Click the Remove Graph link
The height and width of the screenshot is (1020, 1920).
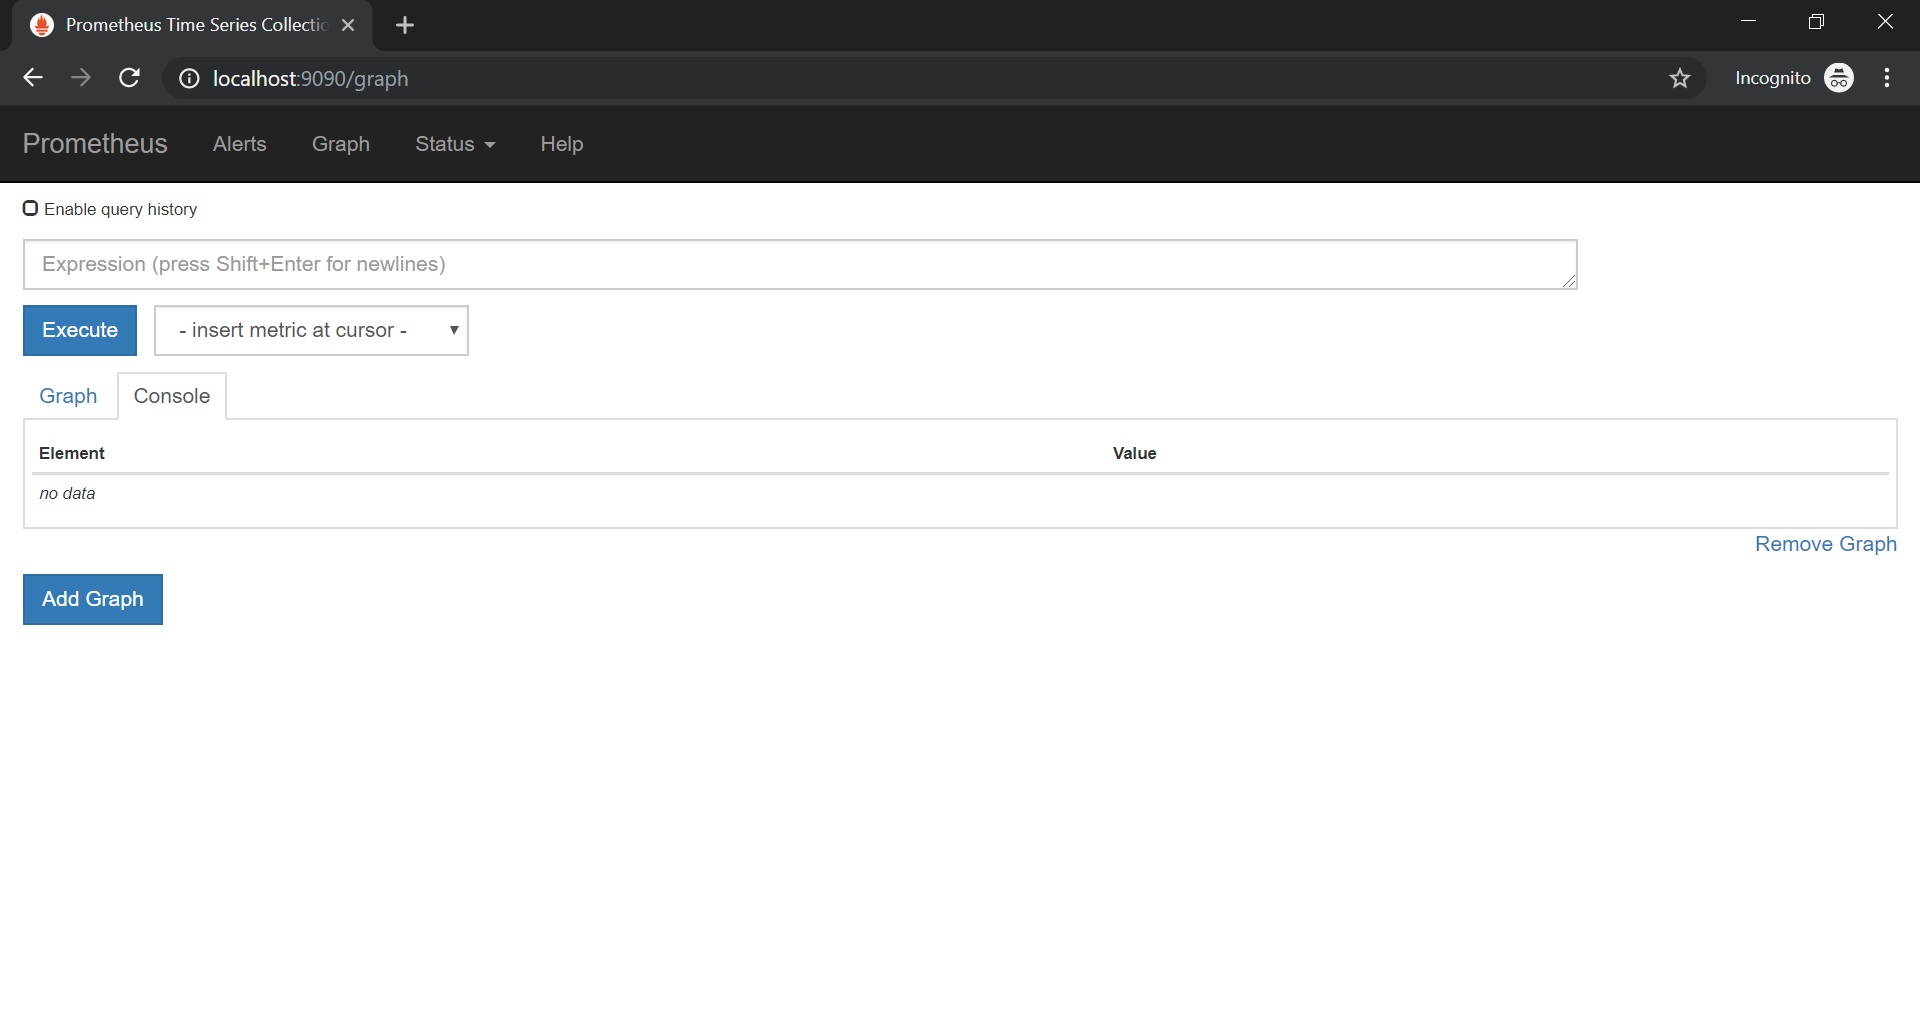click(1825, 544)
